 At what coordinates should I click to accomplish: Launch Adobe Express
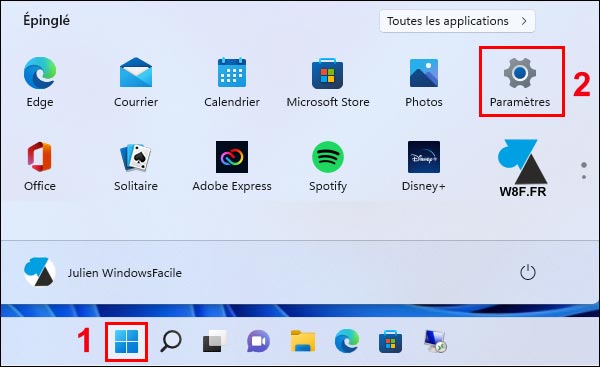[232, 166]
